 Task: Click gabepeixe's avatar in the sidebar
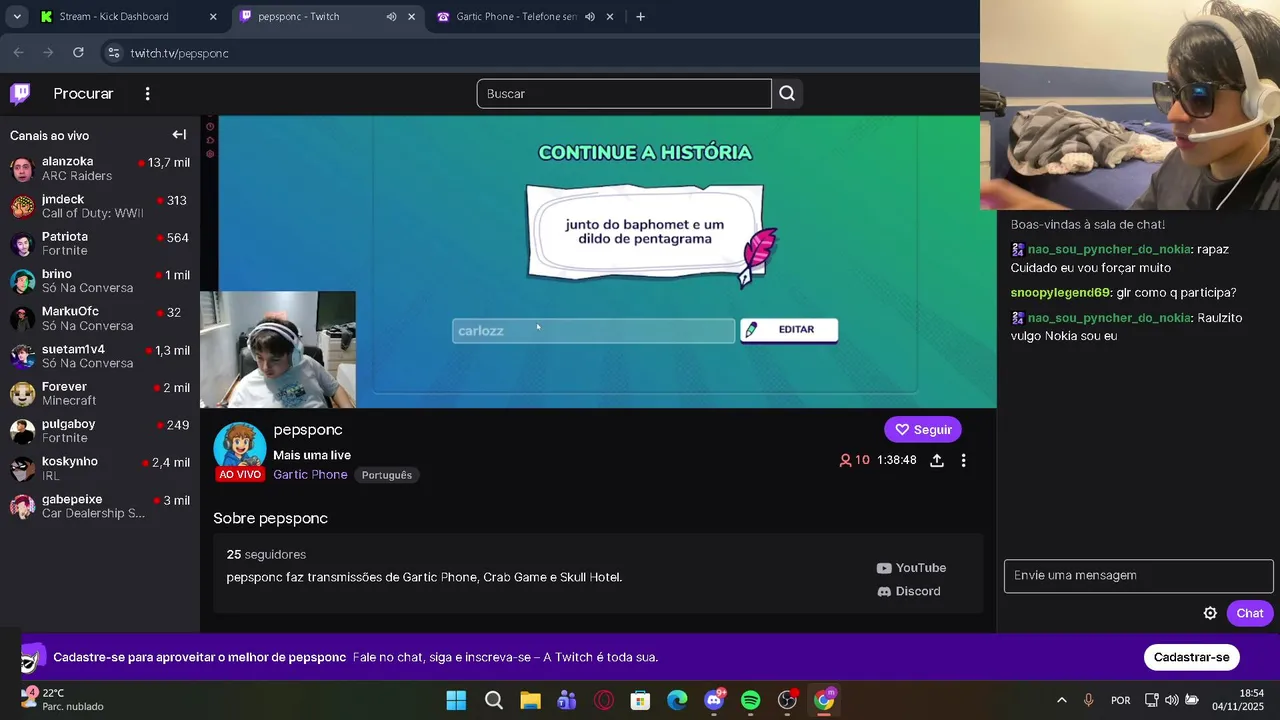[22, 507]
